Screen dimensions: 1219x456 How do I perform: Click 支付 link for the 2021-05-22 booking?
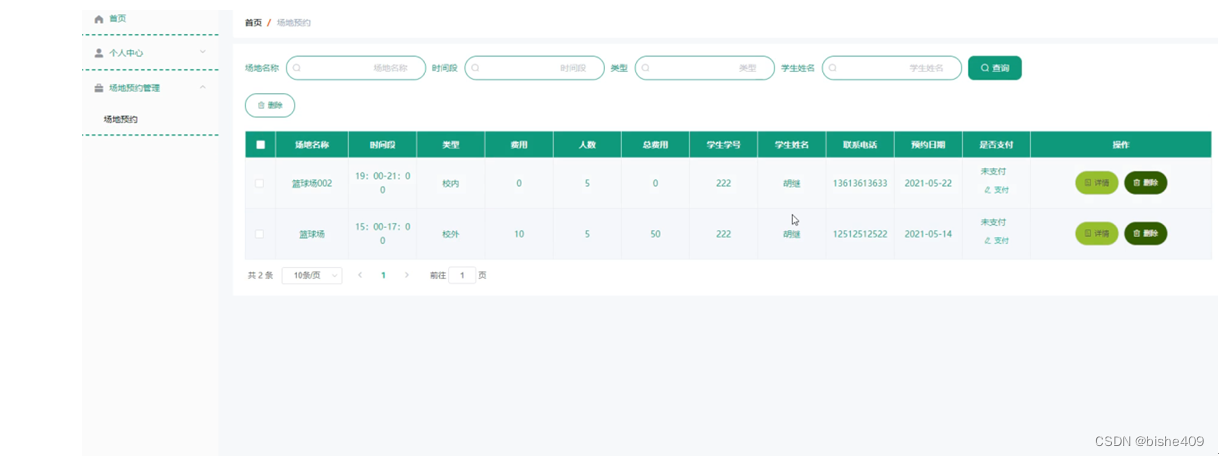[996, 190]
